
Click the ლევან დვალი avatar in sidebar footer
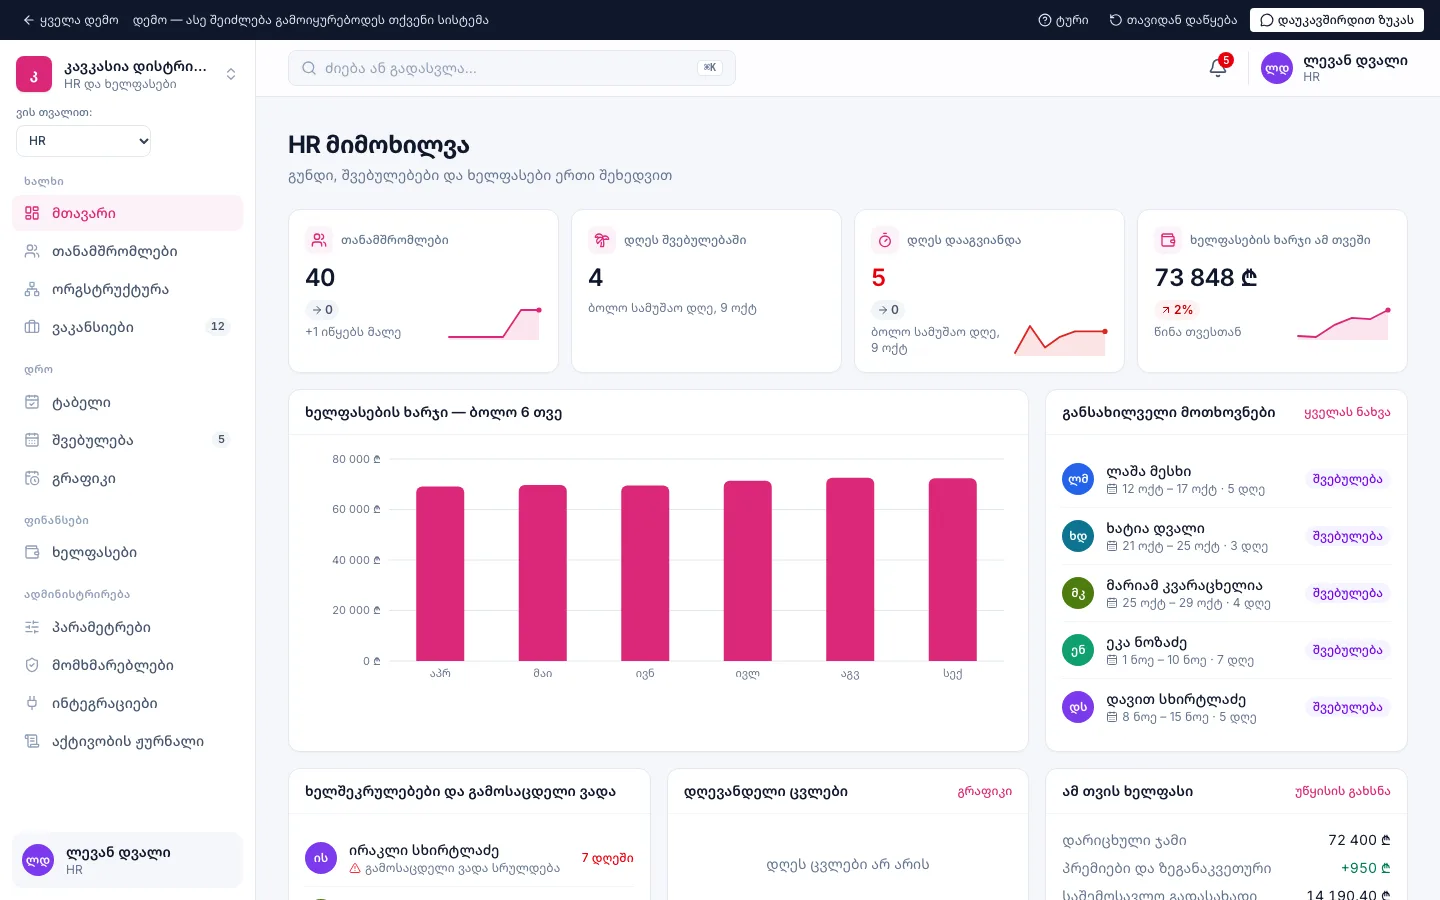(38, 860)
